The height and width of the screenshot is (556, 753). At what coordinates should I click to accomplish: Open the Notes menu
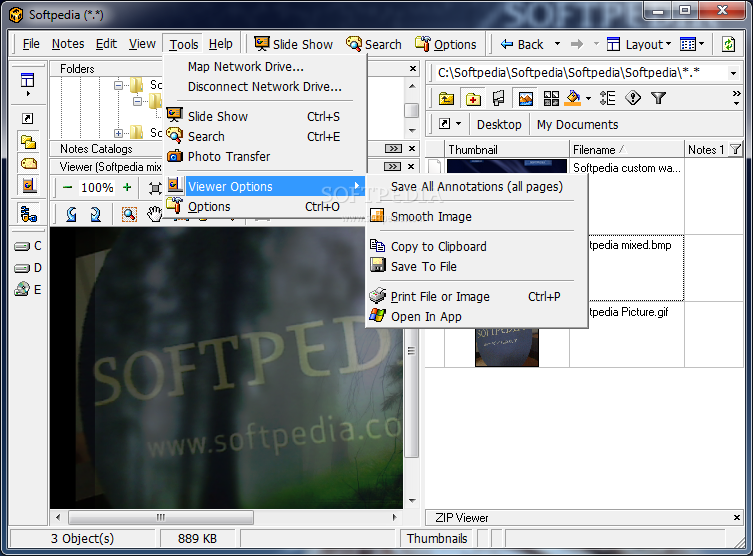point(68,44)
